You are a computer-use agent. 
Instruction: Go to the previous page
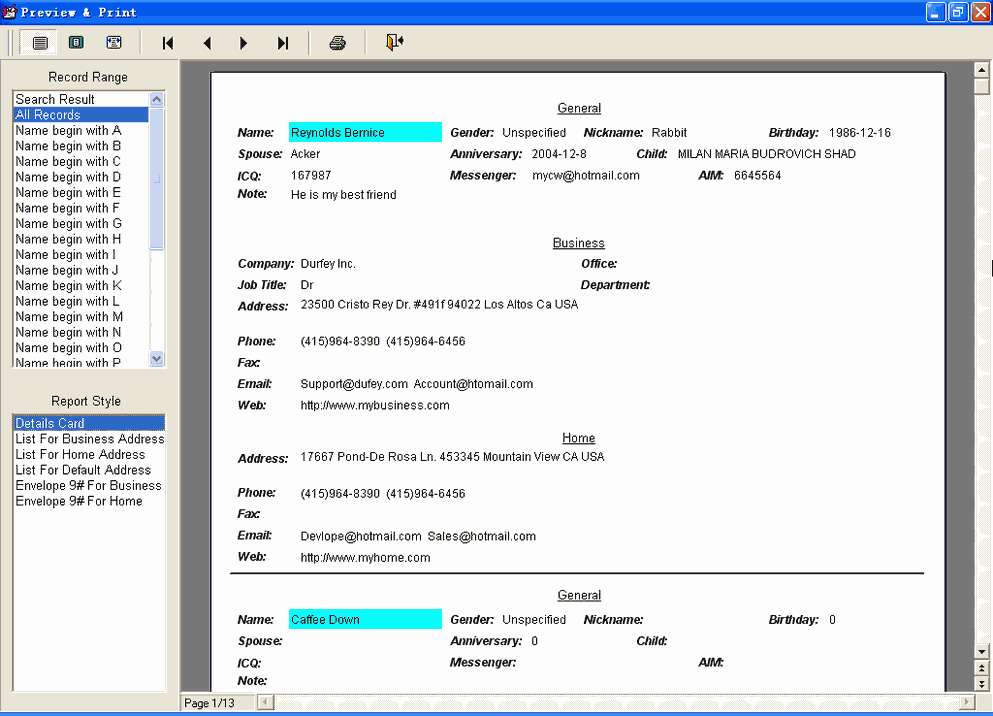(207, 43)
